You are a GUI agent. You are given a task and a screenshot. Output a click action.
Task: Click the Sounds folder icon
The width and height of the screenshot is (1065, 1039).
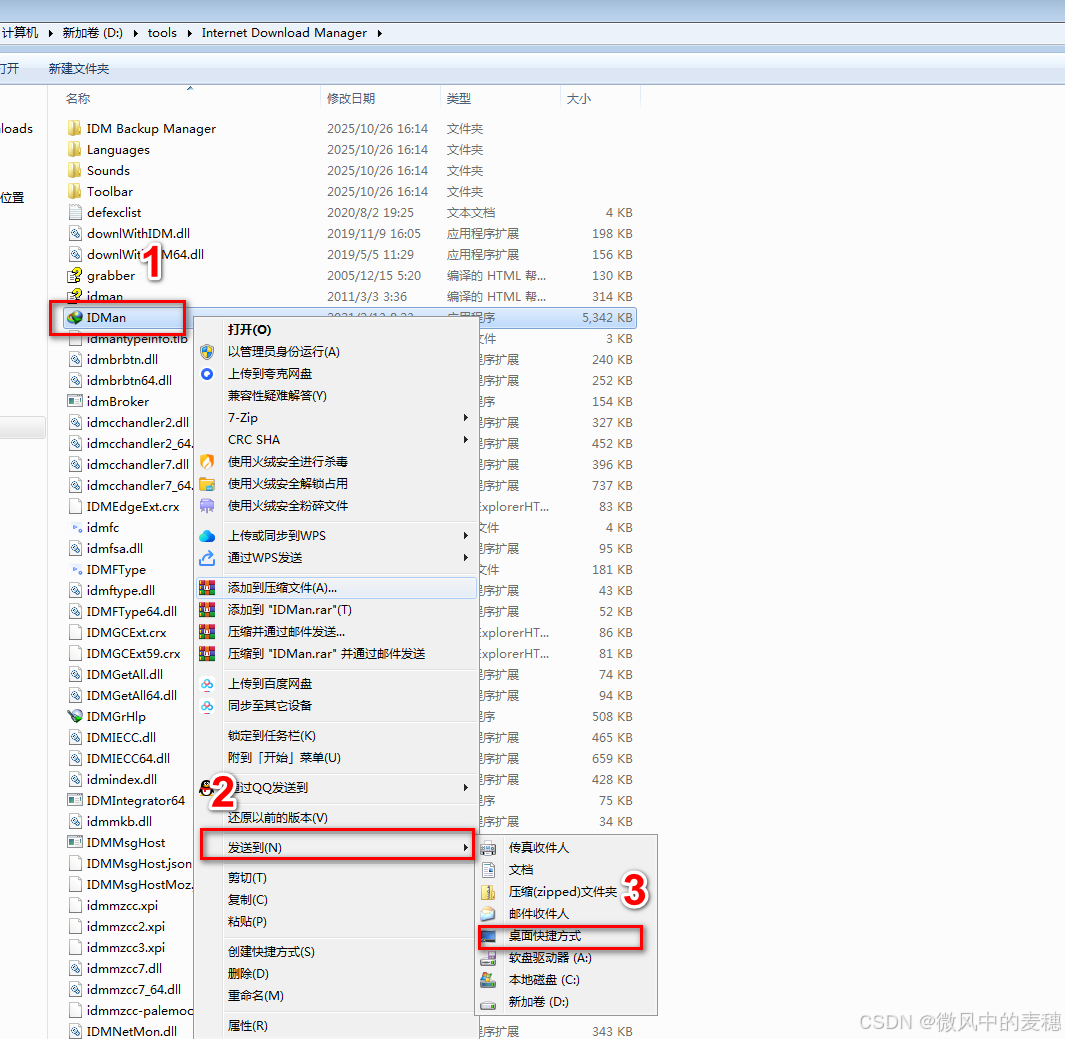[75, 170]
